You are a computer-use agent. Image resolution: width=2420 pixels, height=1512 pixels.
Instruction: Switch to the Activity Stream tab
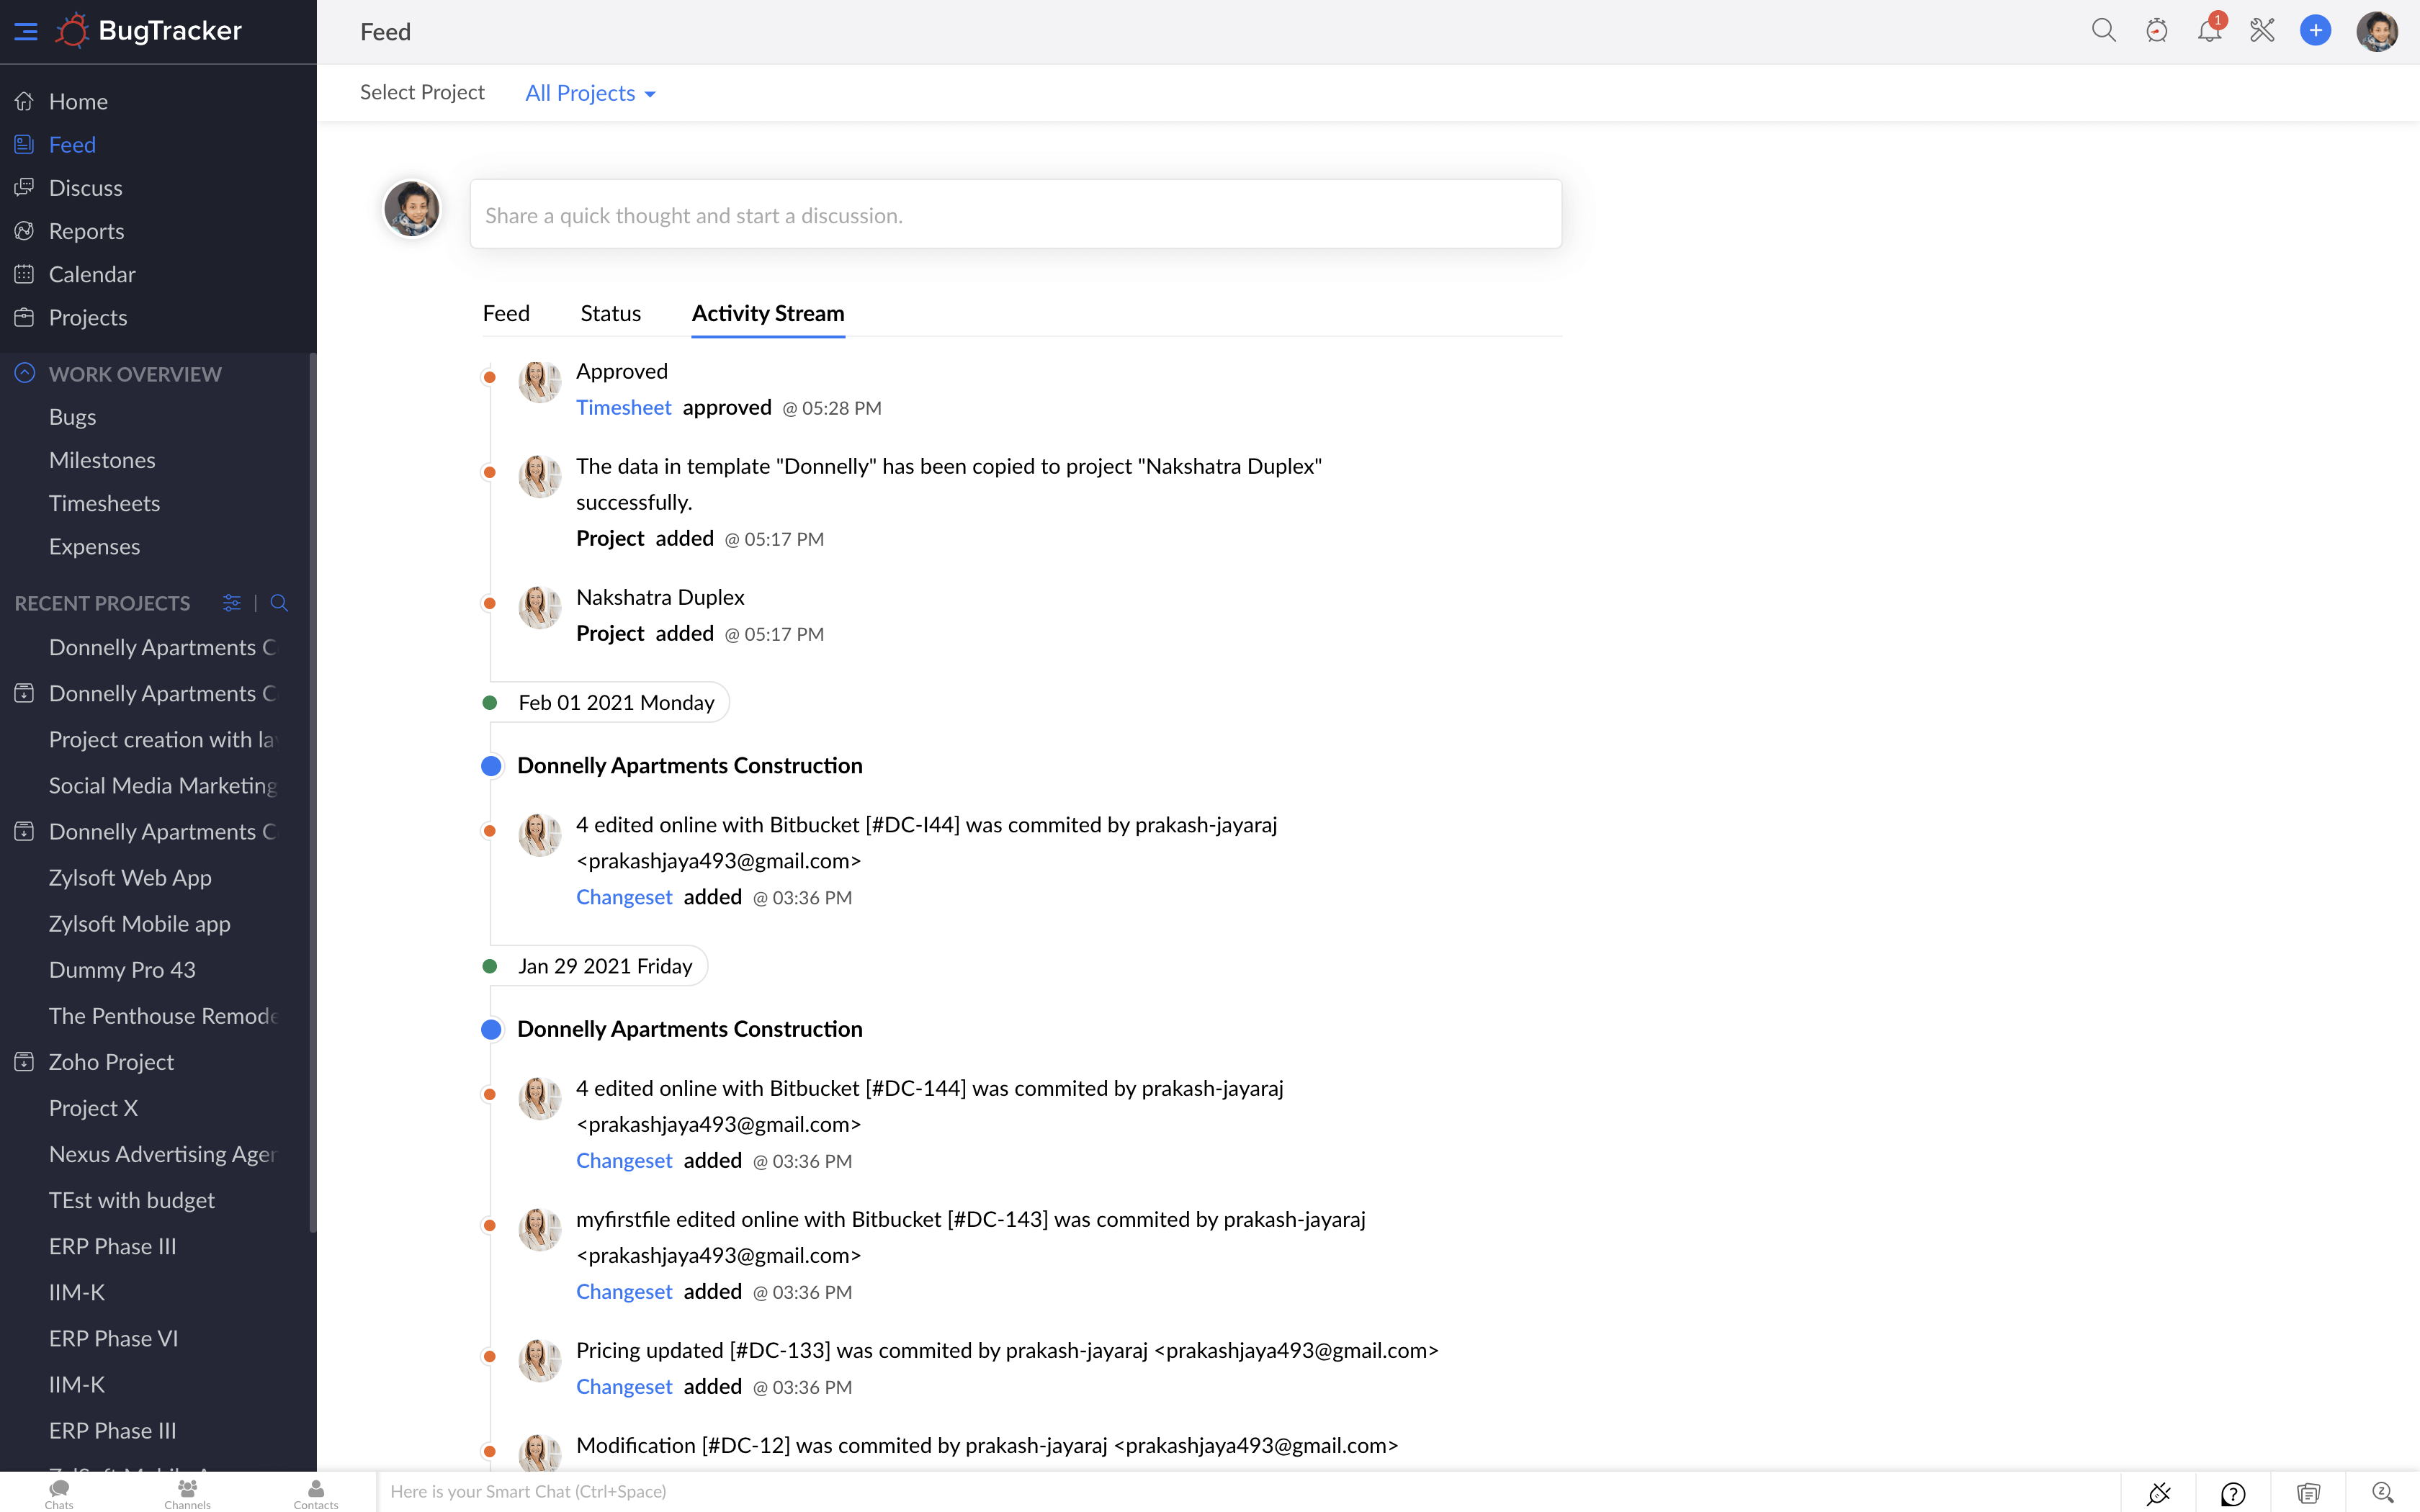(x=766, y=313)
